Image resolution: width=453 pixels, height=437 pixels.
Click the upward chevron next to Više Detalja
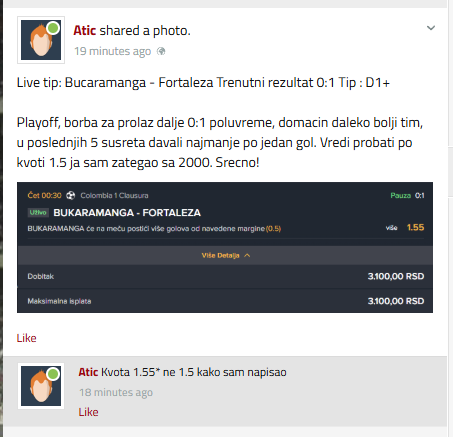247,255
